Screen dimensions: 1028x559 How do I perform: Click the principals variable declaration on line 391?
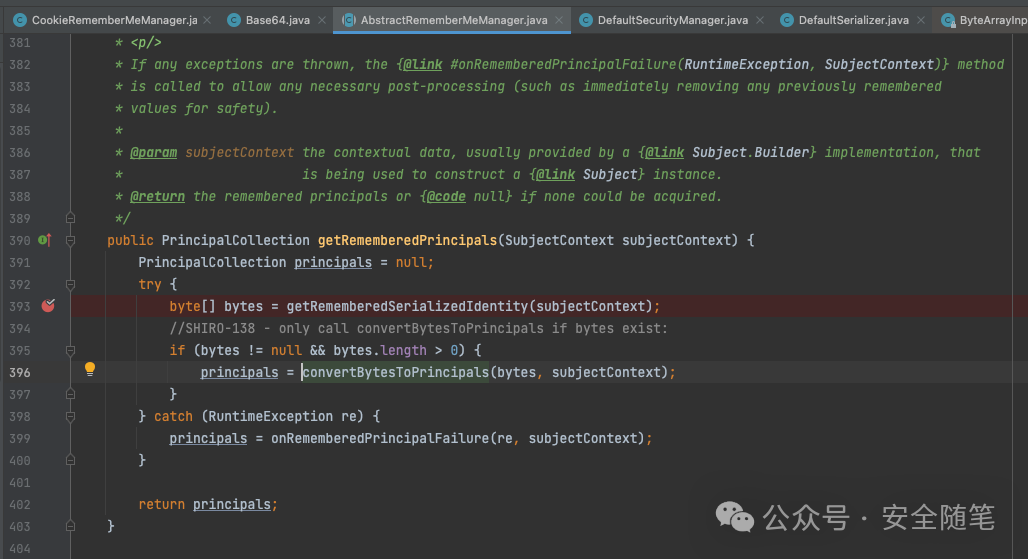coord(332,262)
